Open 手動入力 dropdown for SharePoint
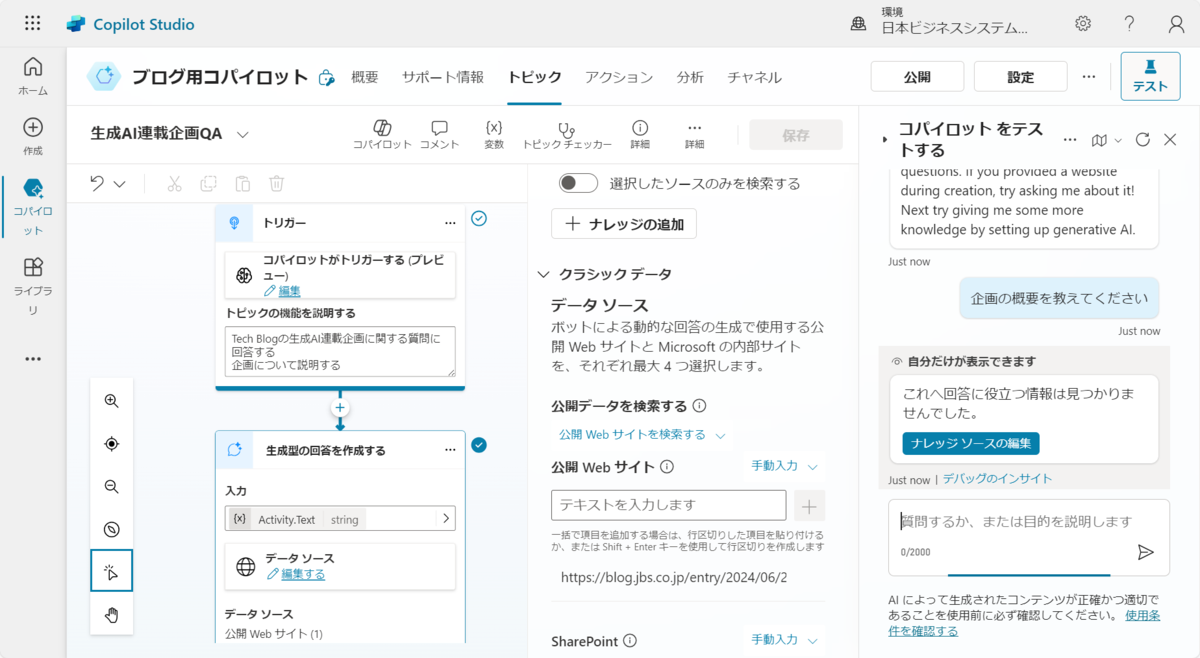The height and width of the screenshot is (658, 1200). click(x=785, y=639)
